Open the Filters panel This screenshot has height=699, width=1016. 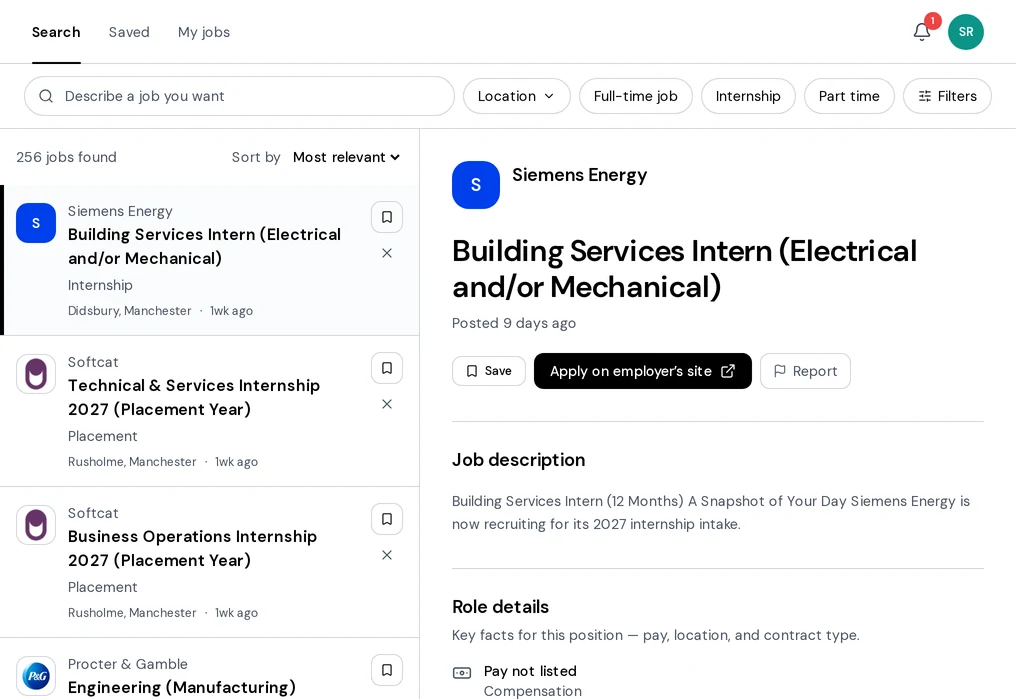tap(947, 96)
